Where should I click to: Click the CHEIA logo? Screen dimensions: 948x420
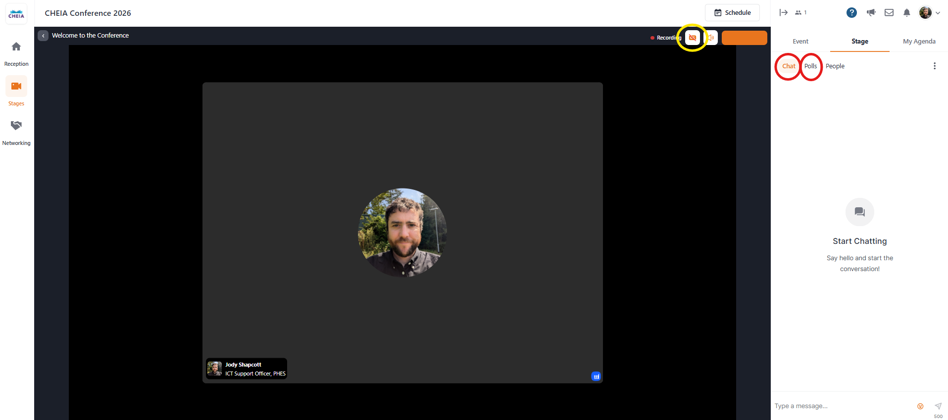click(16, 13)
